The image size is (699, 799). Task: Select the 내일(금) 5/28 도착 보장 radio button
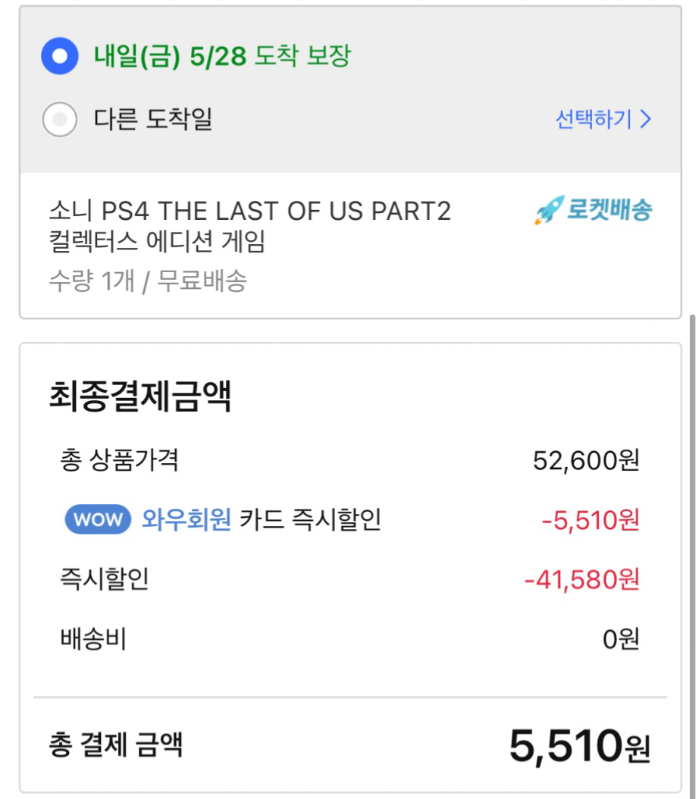(60, 56)
